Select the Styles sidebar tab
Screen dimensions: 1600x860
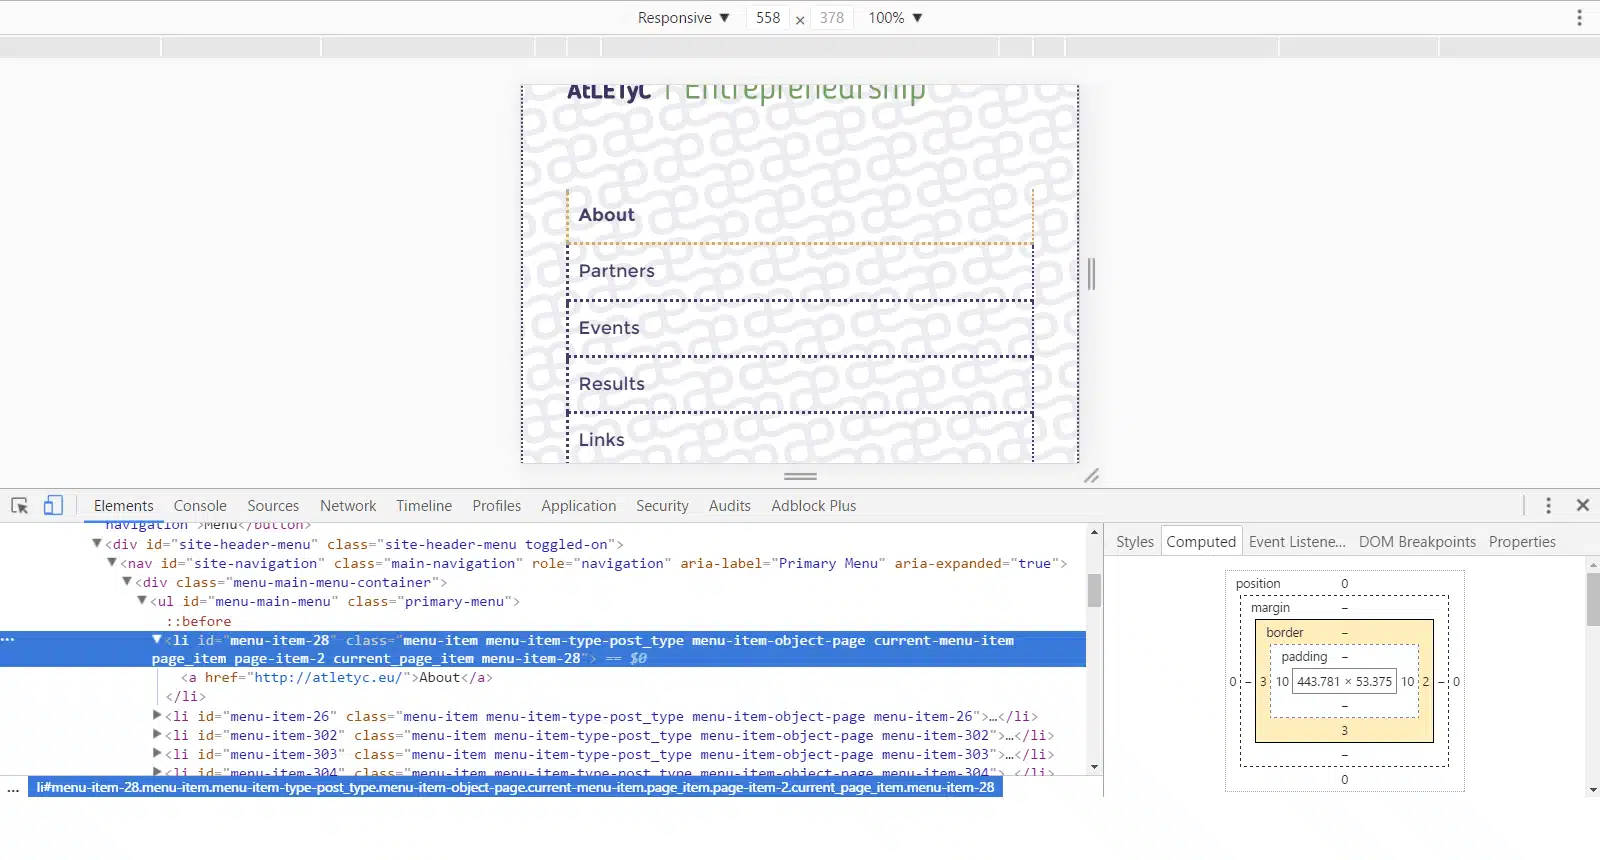(1134, 542)
